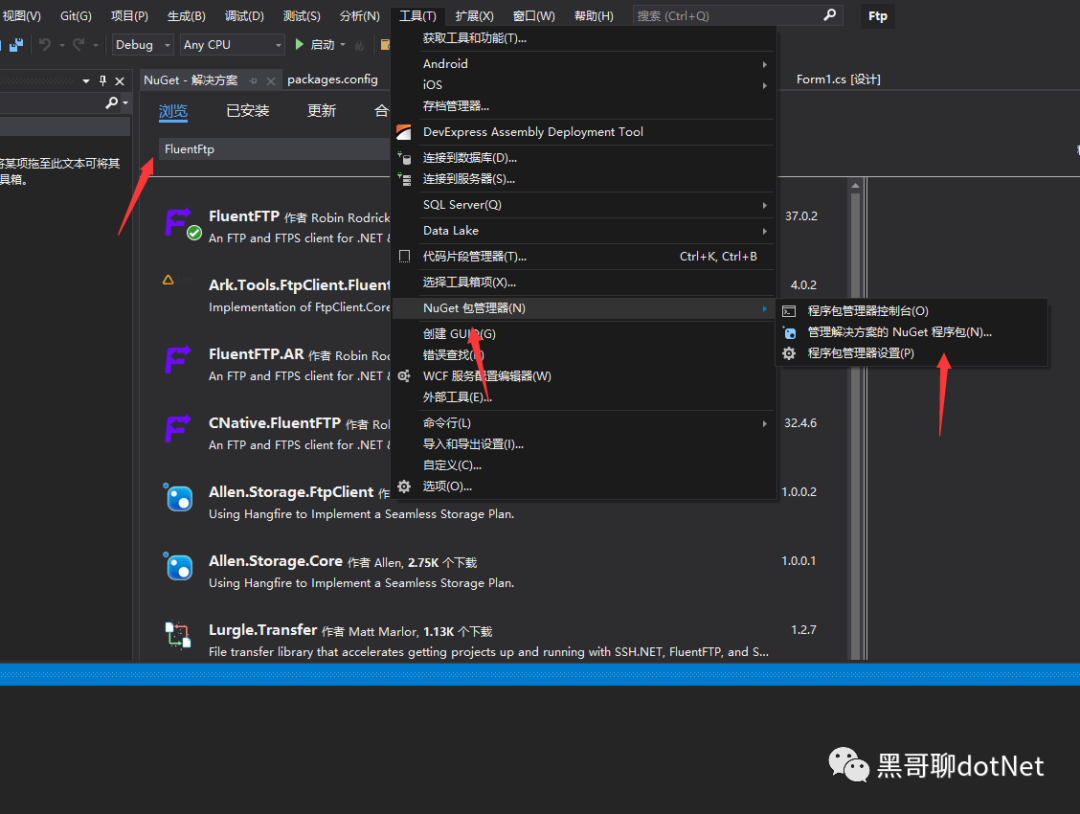Select the 浏览 browse link in NuGet manager
Image resolution: width=1080 pixels, height=814 pixels.
pos(173,111)
